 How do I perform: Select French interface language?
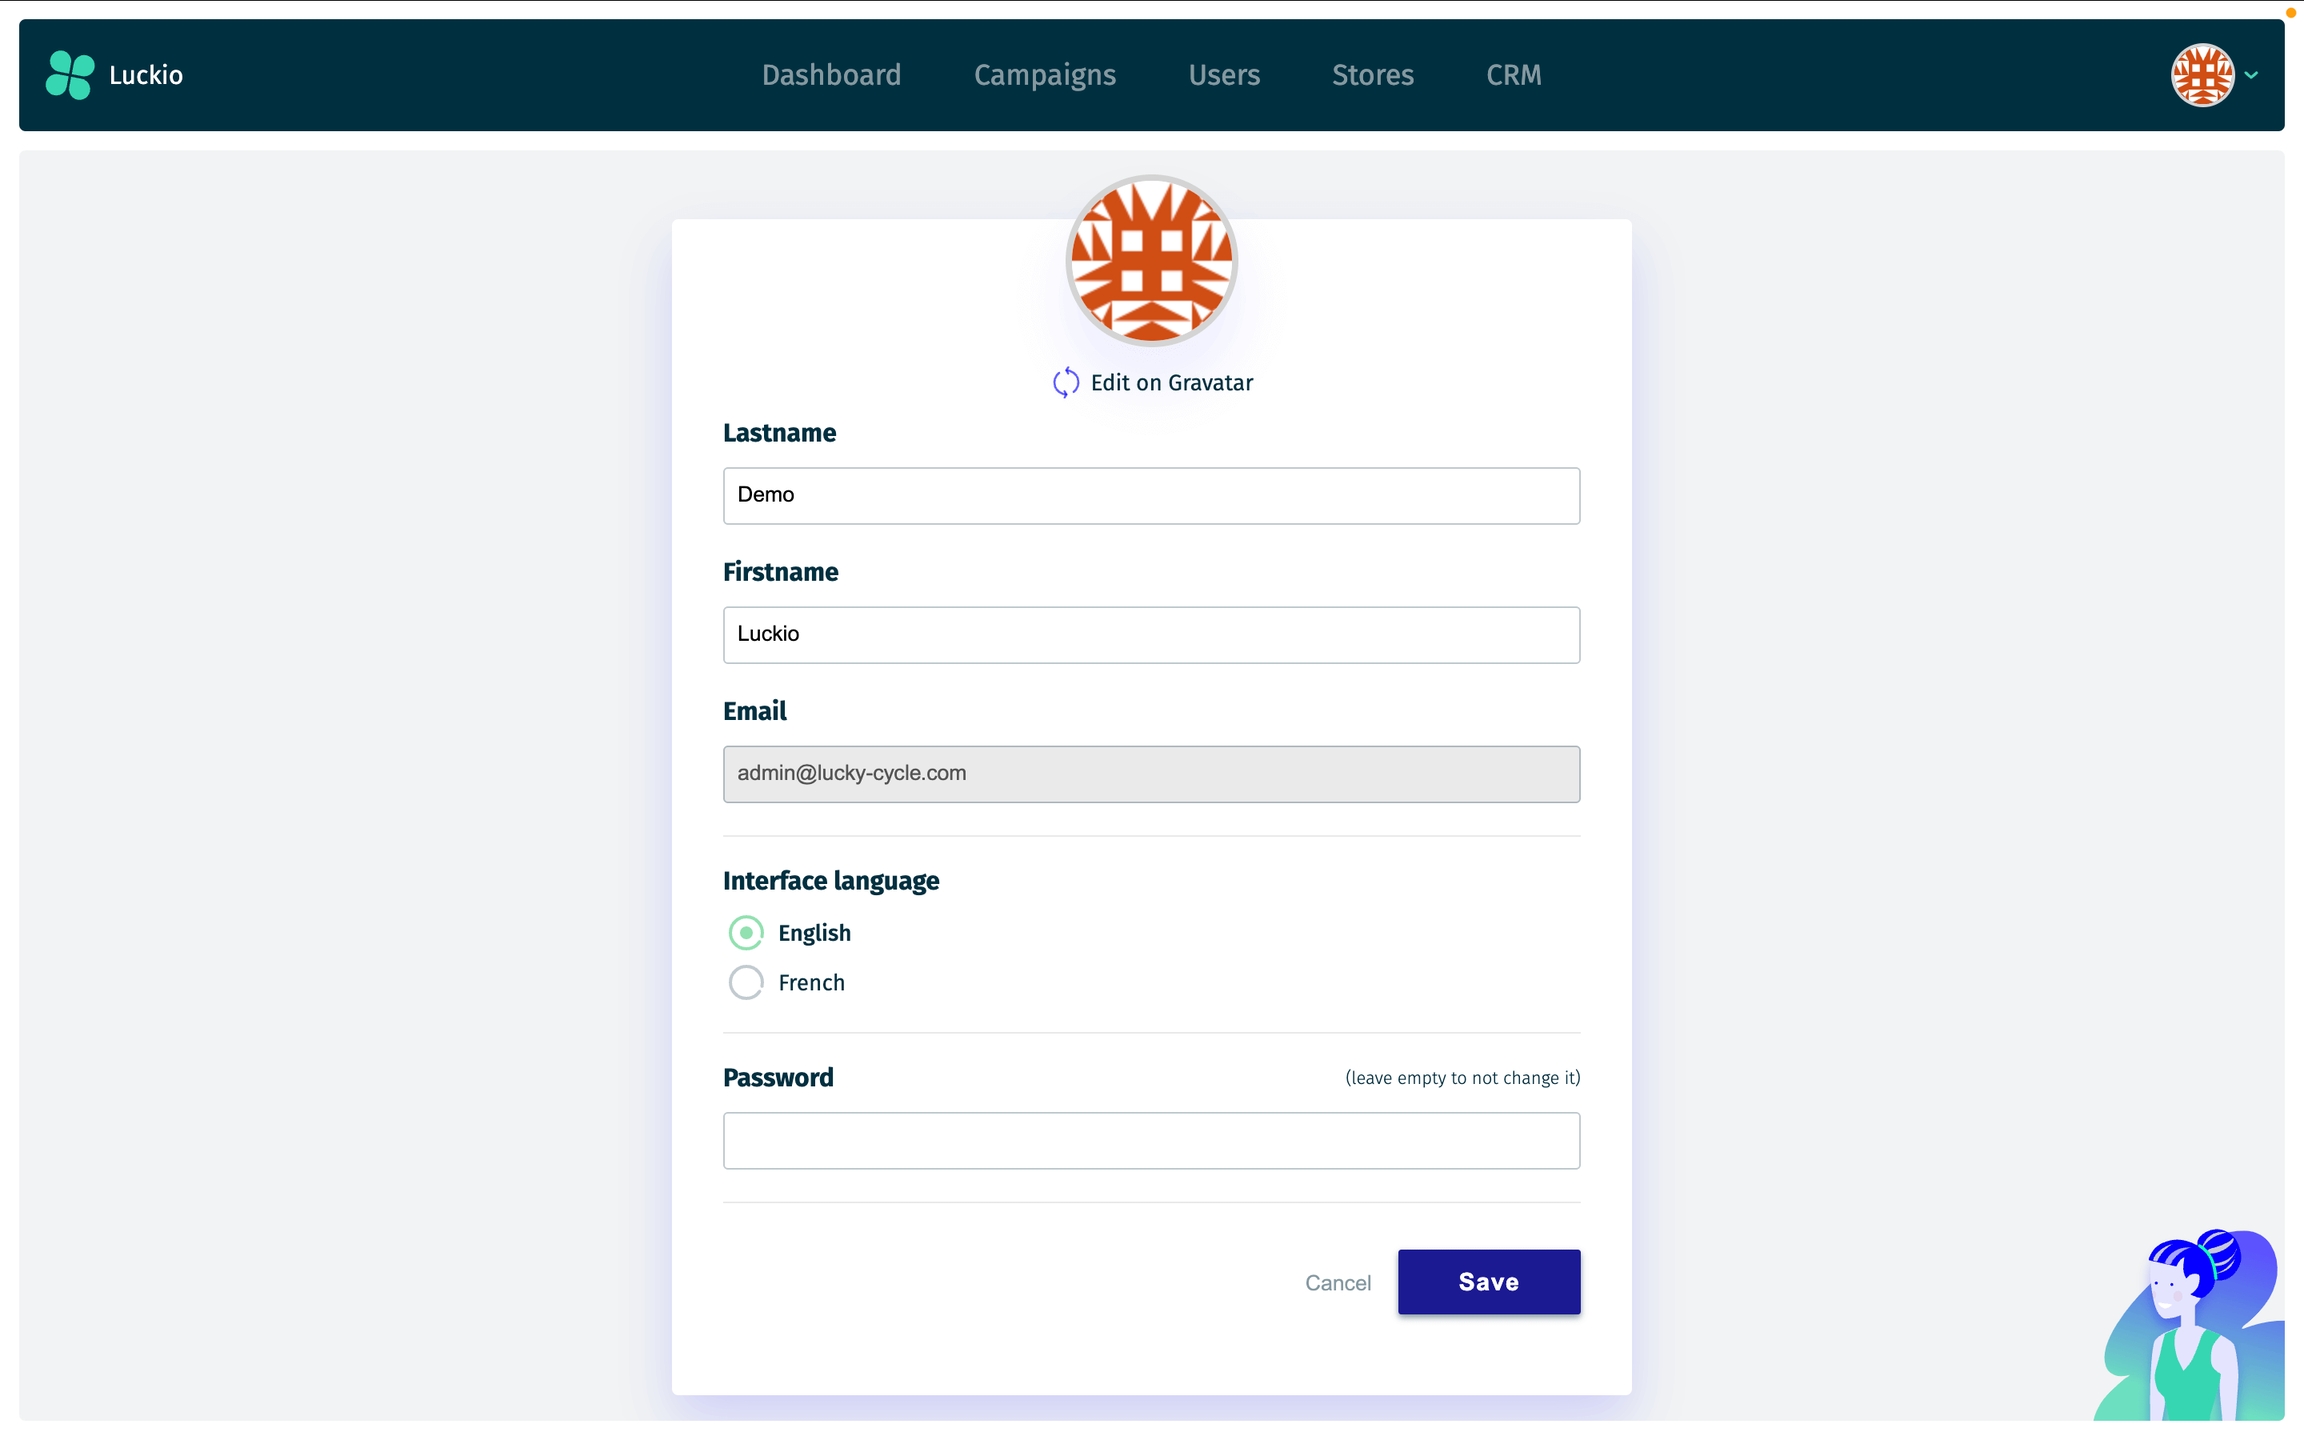point(746,983)
